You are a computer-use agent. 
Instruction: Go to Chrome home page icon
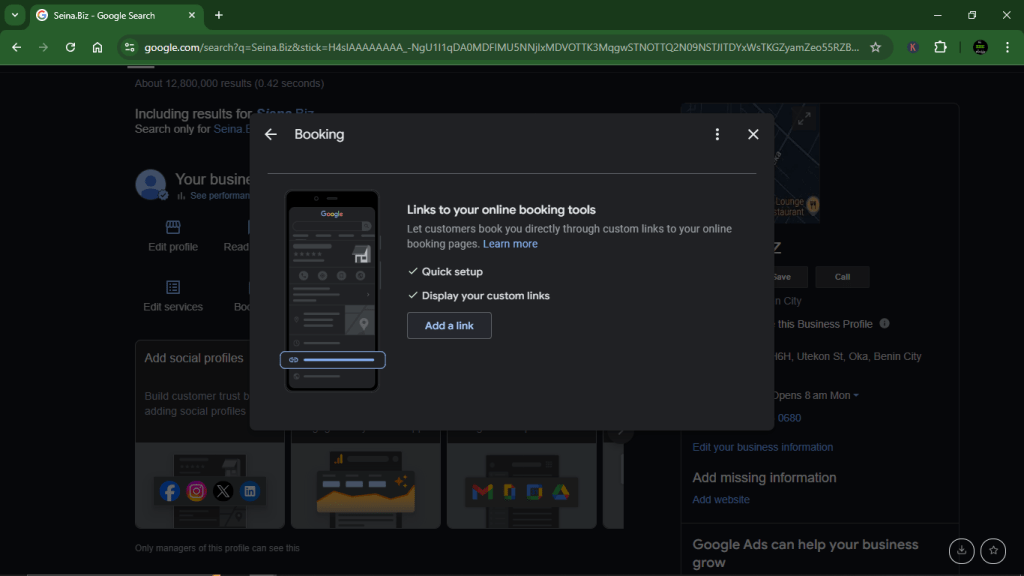97,47
